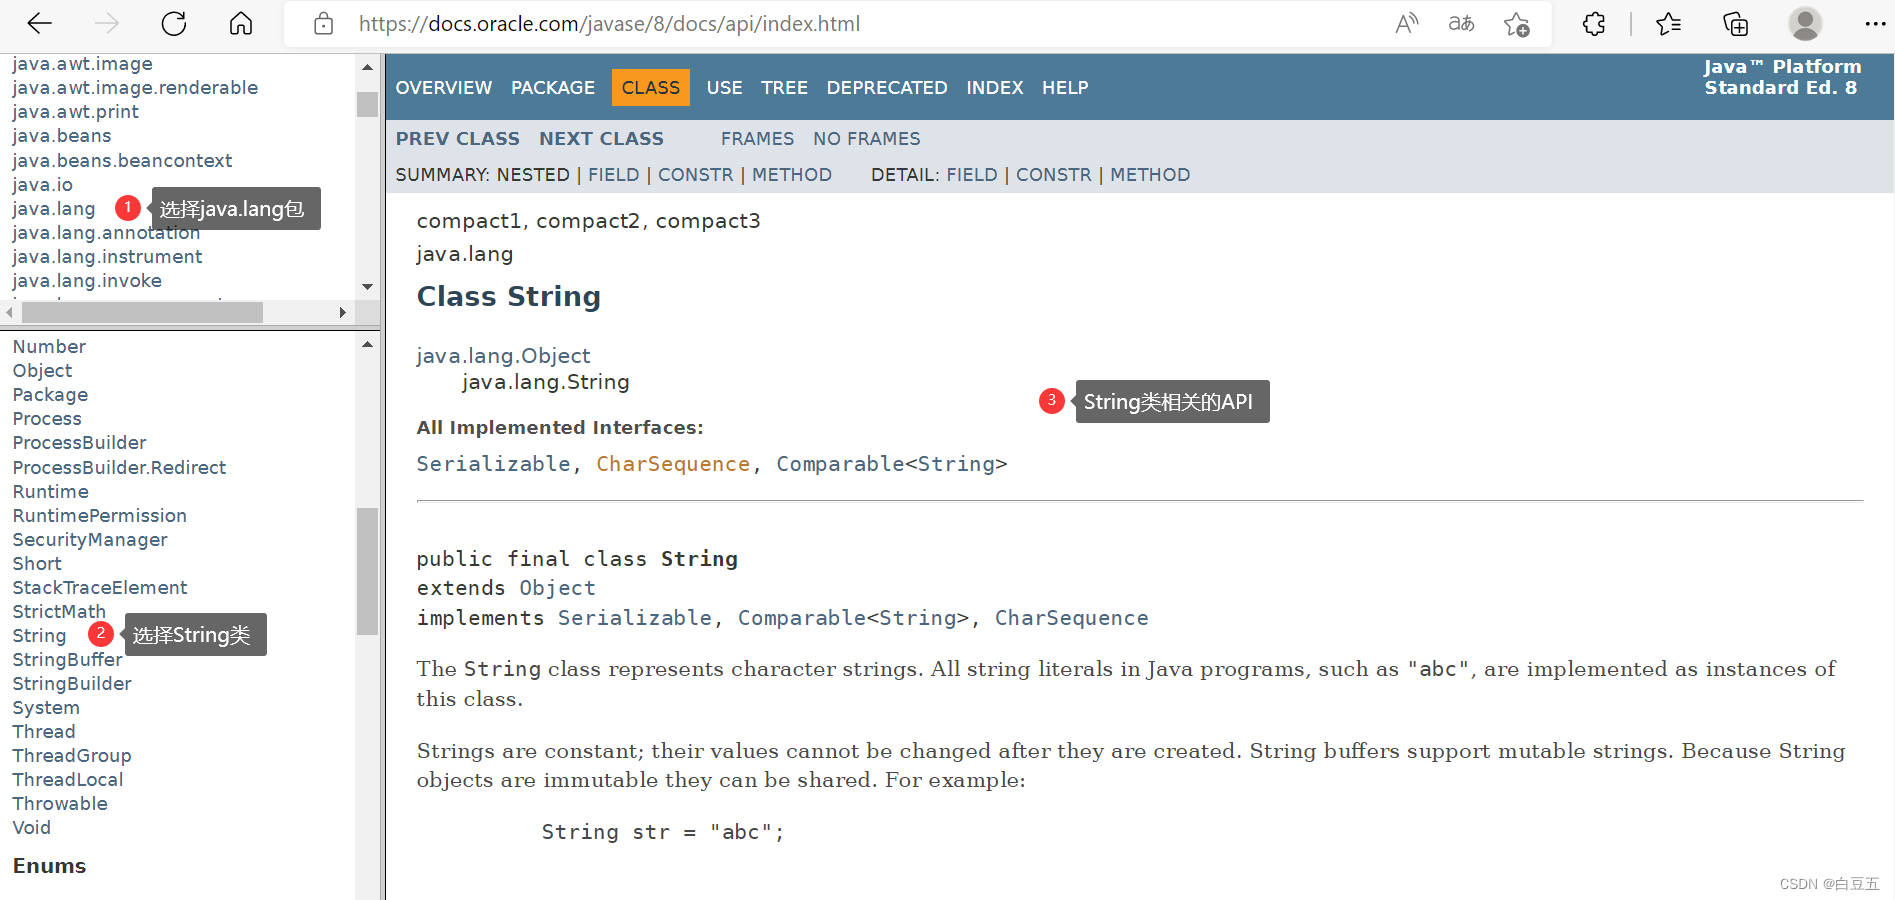Viewport: 1895px width, 900px height.
Task: Jump to CONSTR in the detail row
Action: click(1054, 175)
